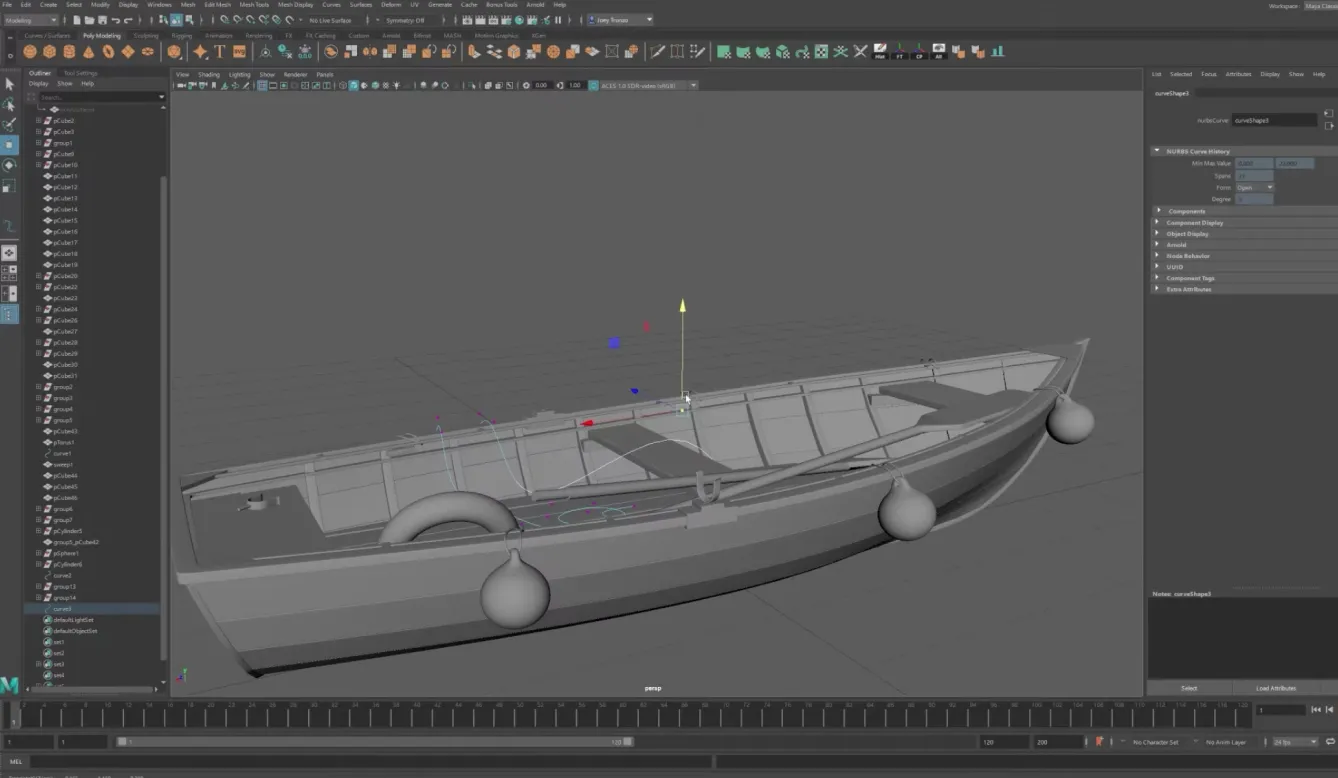Open the Modeling menu set dropdown
Viewport: 1338px width, 778px height.
[31, 20]
